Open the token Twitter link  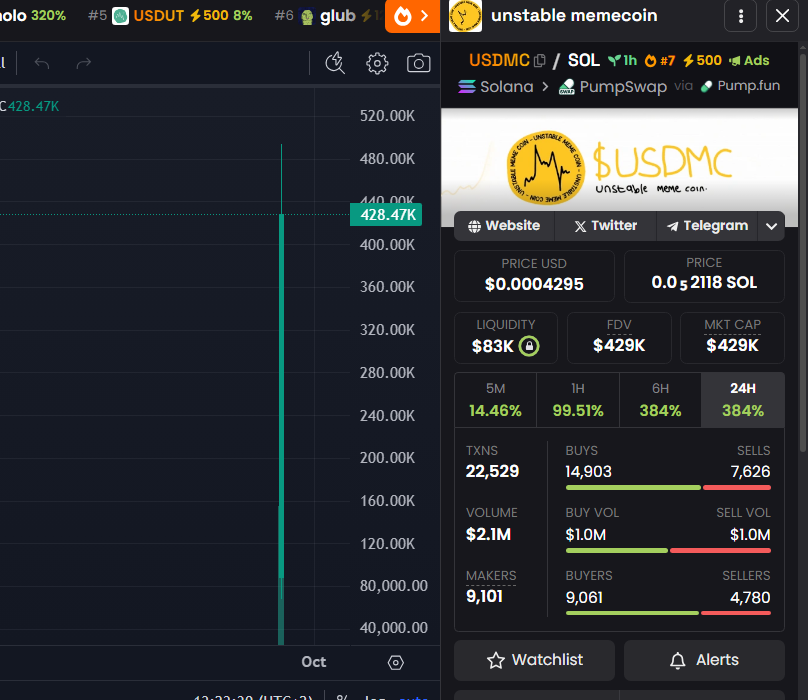pos(605,226)
